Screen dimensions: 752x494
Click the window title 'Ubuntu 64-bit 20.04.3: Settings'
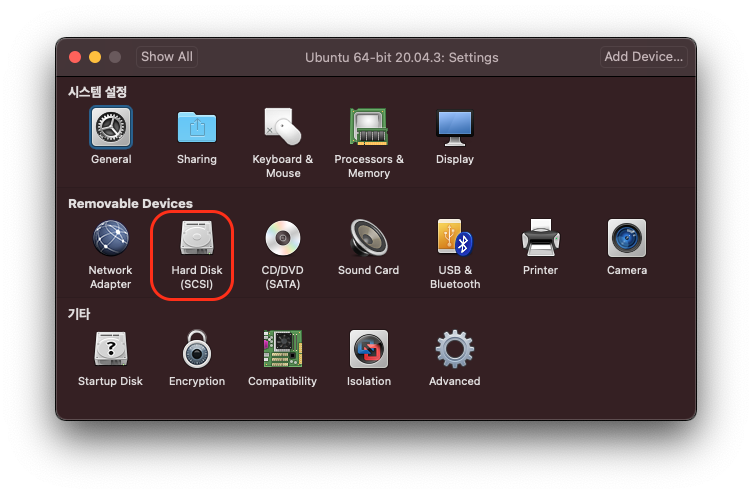point(401,58)
